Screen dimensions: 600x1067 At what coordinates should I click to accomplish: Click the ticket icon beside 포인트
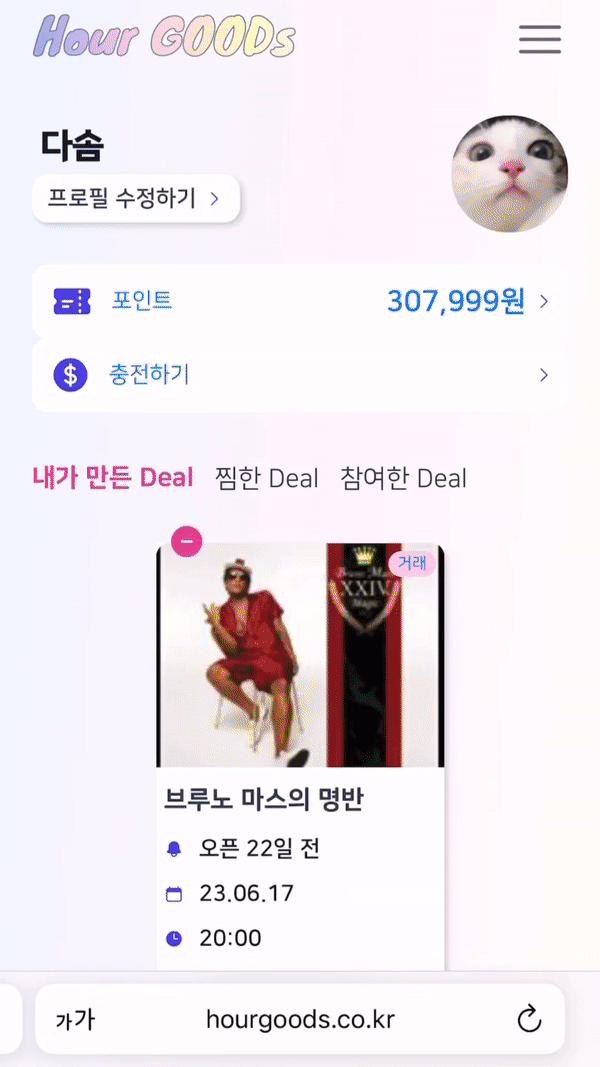coord(71,301)
